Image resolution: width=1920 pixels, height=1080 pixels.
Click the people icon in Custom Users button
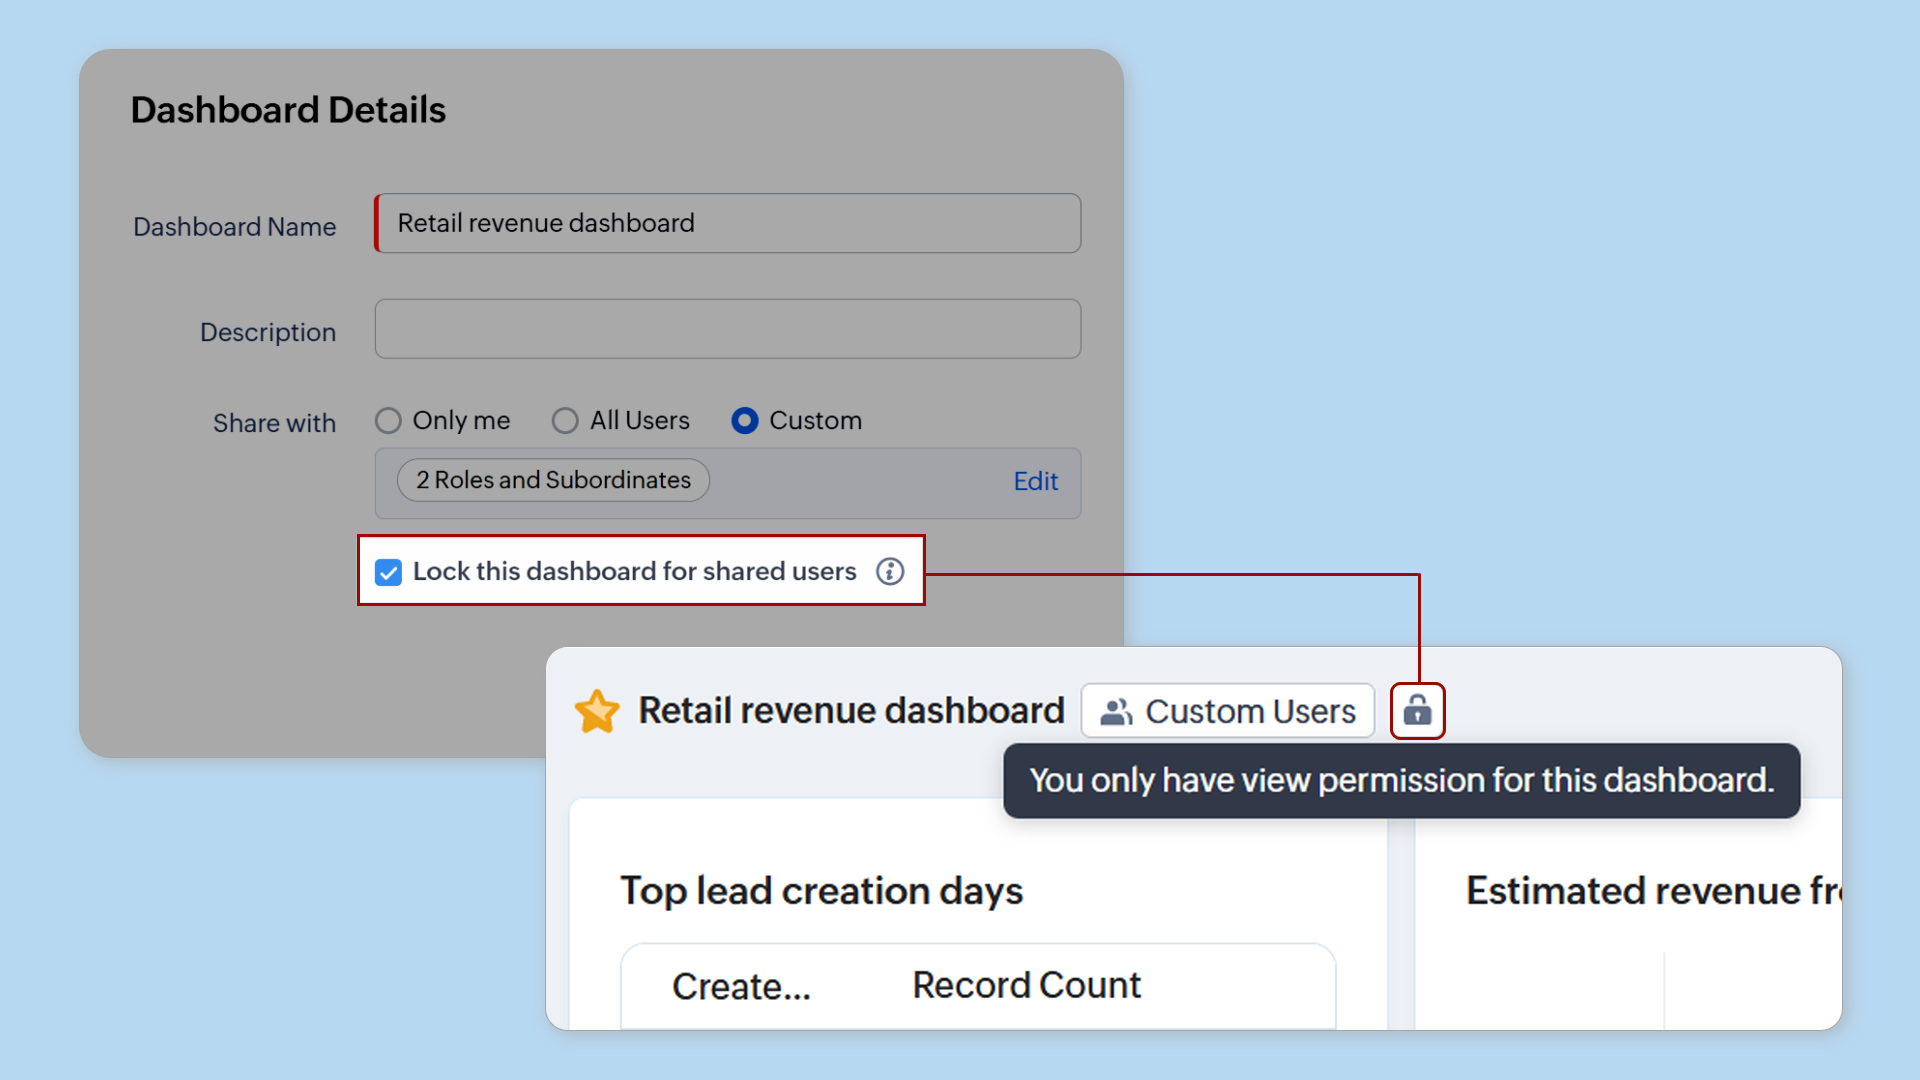(1117, 711)
